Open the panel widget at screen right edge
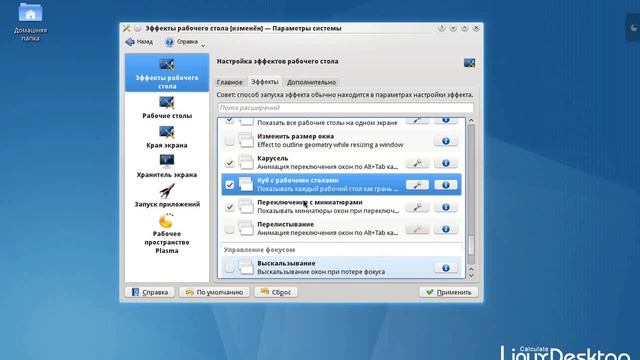Viewport: 640px width, 360px height. 633,27
